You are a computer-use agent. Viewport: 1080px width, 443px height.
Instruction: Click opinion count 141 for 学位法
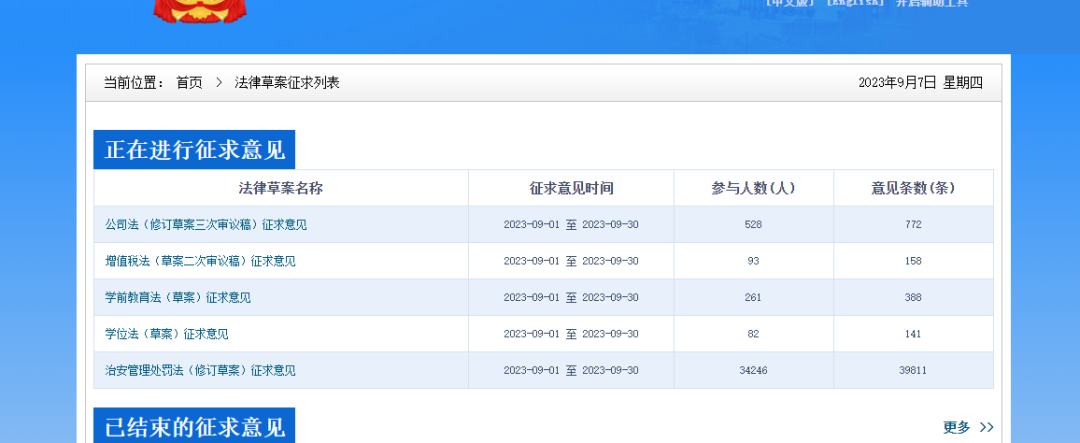point(913,334)
